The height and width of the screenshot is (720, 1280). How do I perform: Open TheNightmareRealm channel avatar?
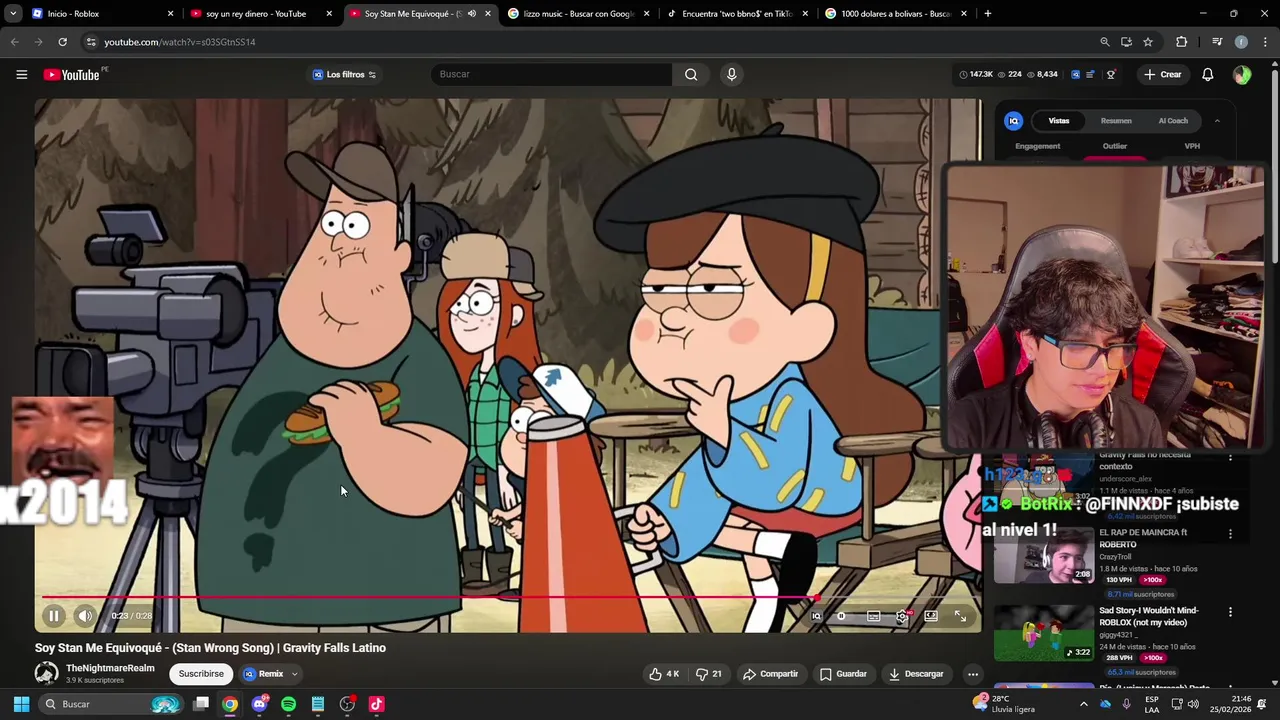pyautogui.click(x=47, y=673)
